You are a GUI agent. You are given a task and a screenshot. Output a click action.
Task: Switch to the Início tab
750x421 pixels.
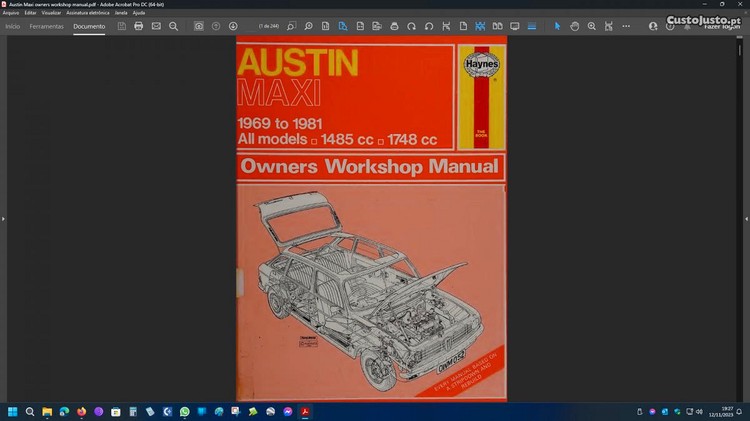[x=13, y=26]
